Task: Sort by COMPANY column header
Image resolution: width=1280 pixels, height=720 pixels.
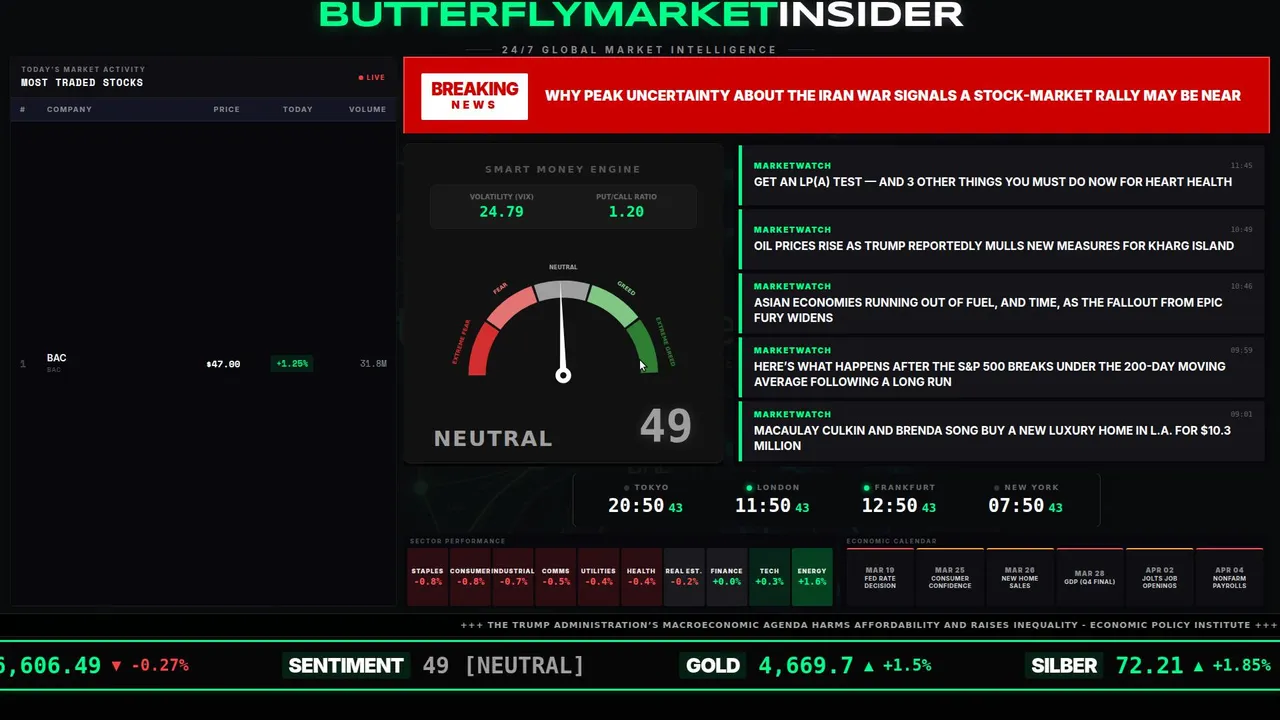Action: pos(69,109)
